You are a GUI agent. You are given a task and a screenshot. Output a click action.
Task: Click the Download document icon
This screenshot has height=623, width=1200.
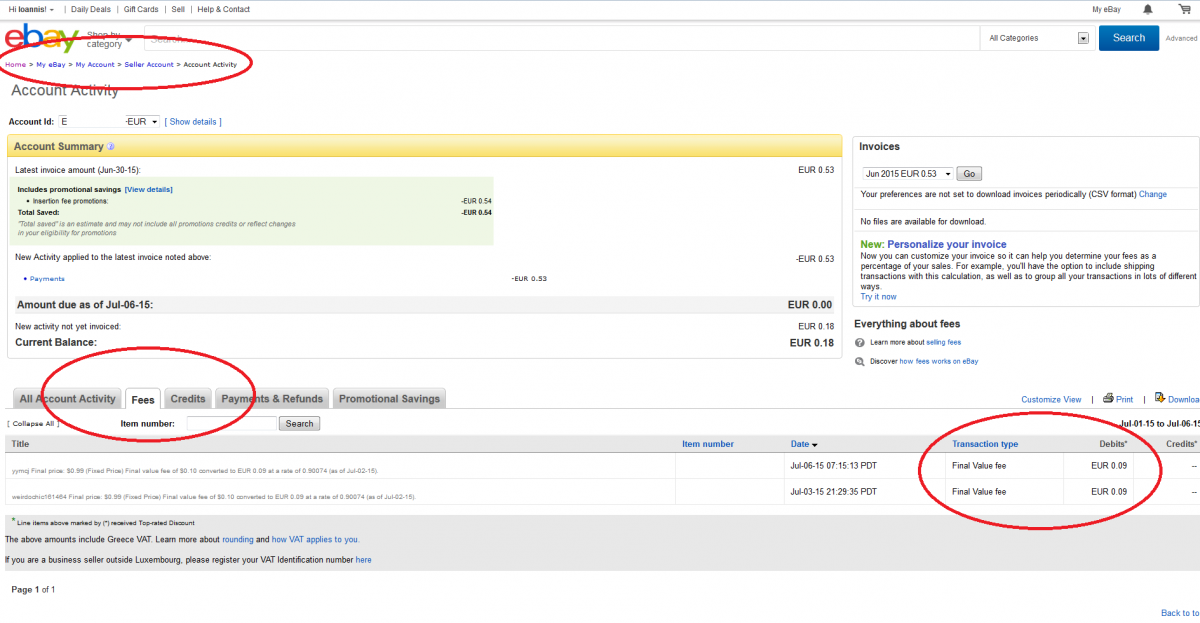(x=1160, y=398)
